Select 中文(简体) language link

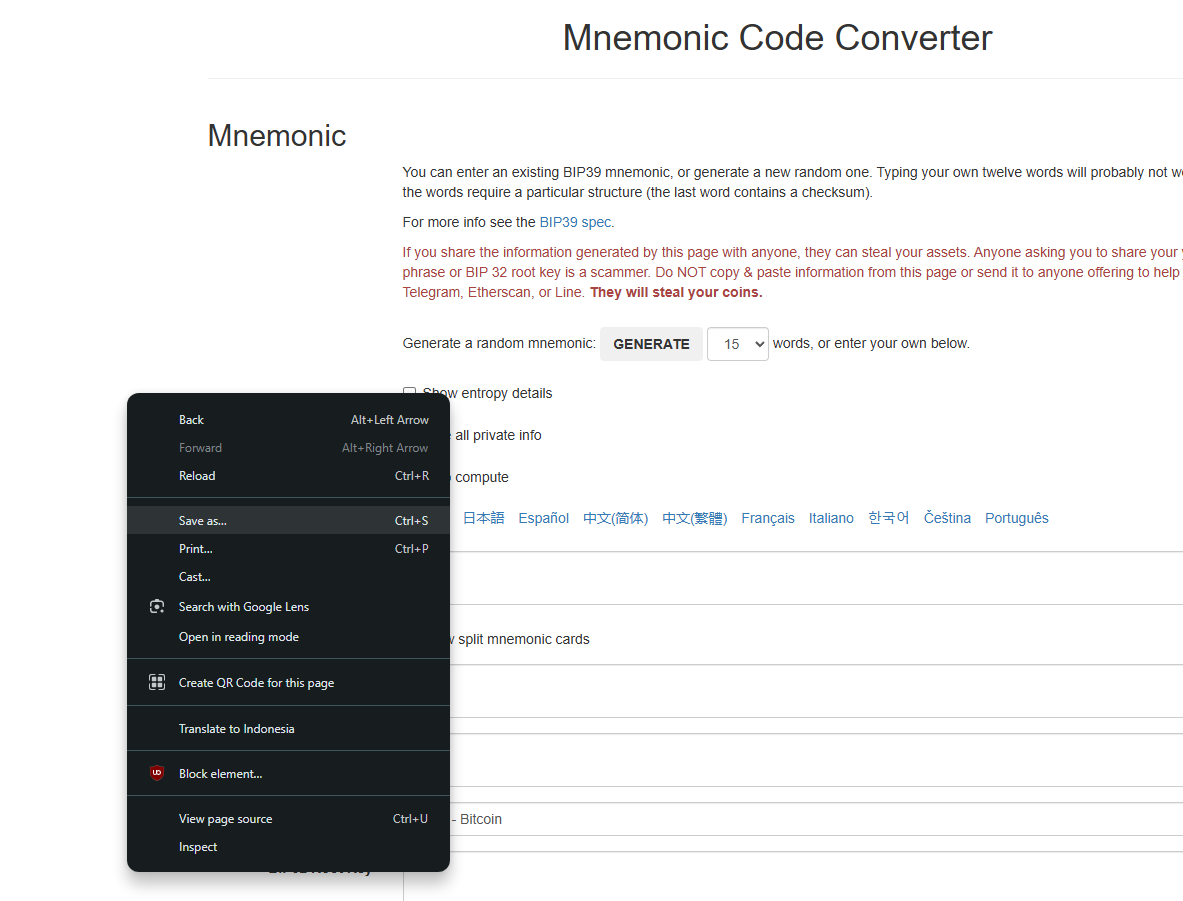point(616,518)
